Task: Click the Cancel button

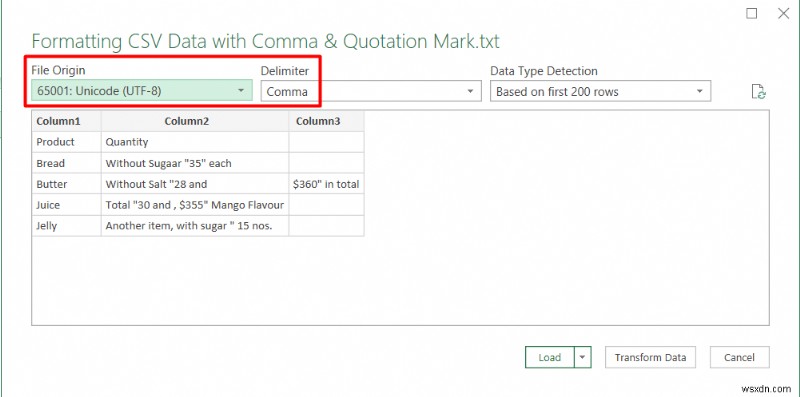Action: point(739,357)
